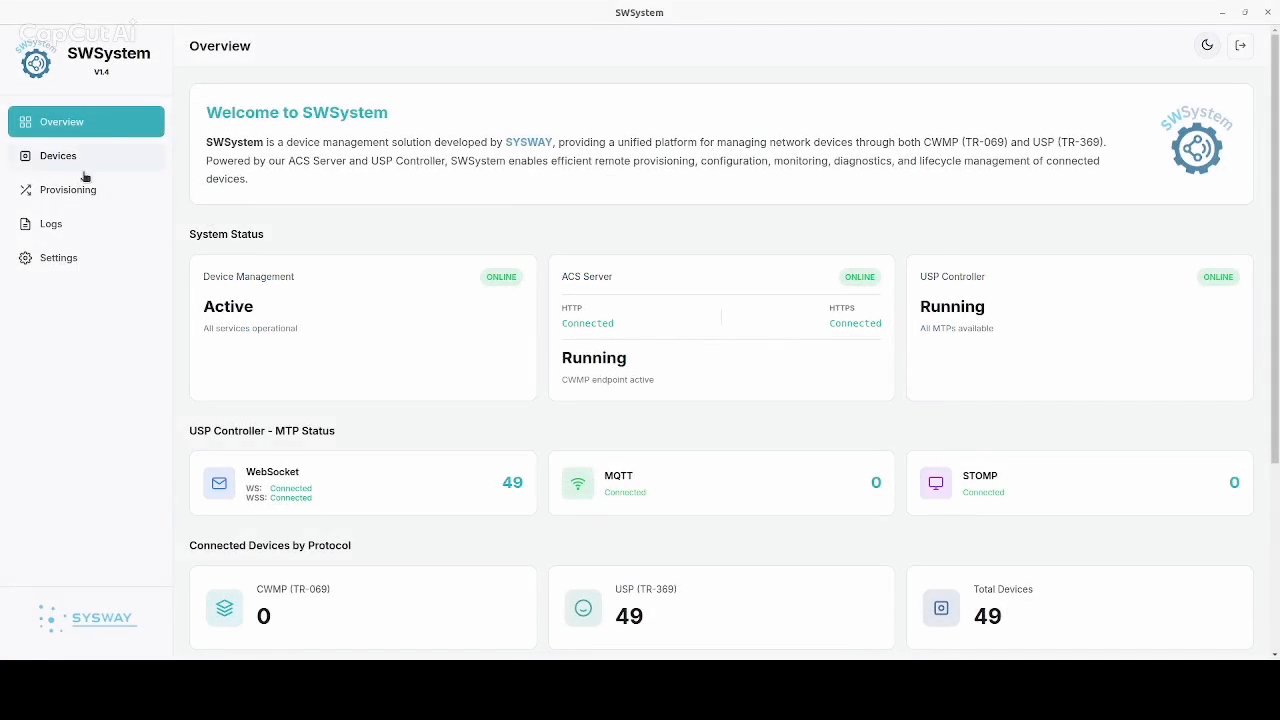The height and width of the screenshot is (720, 1280).
Task: Toggle dark mode with the moon icon
Action: click(x=1207, y=45)
